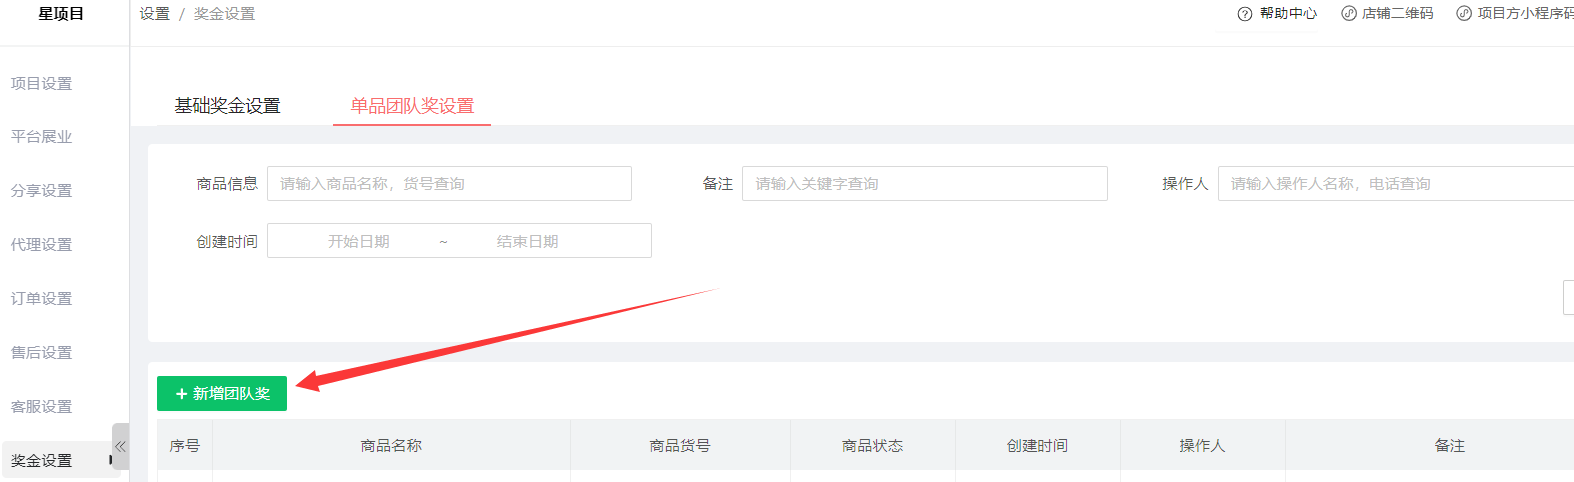Type in the 商品信息 search field
The height and width of the screenshot is (482, 1574).
tap(449, 184)
